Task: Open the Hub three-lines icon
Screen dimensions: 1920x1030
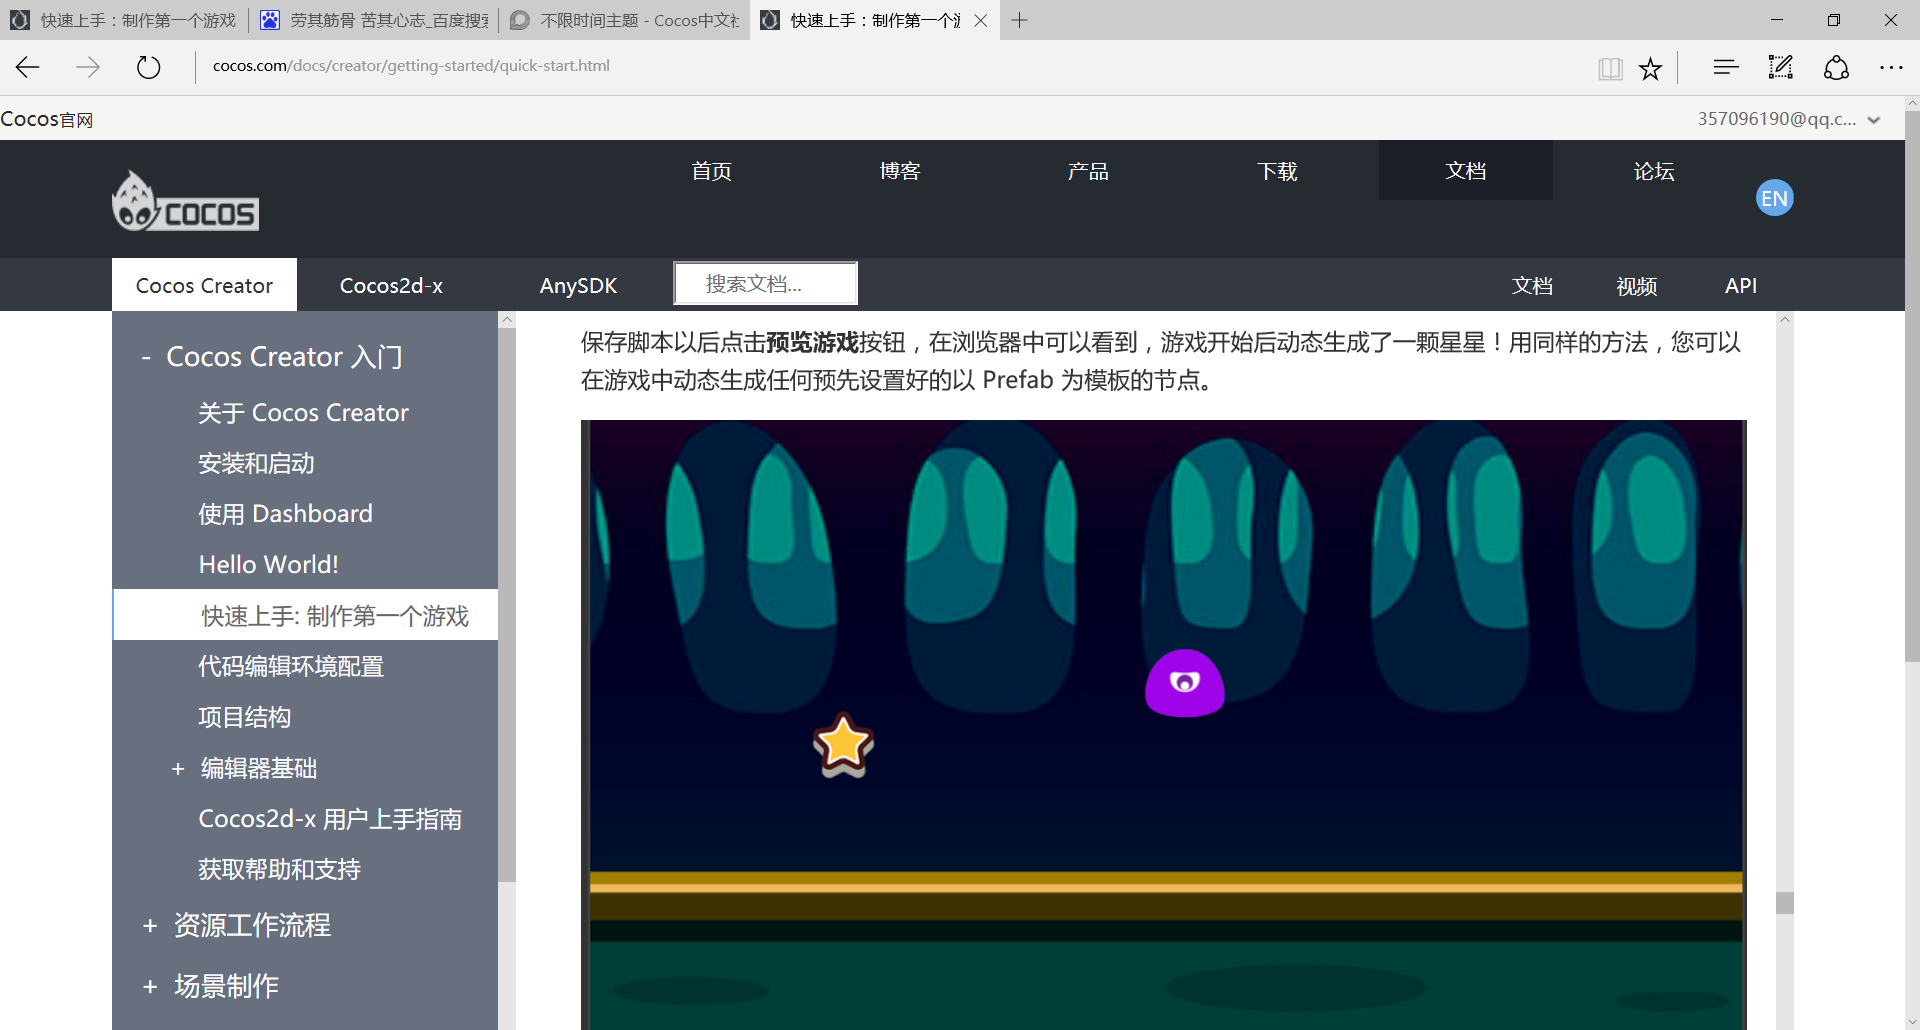Action: [1726, 67]
